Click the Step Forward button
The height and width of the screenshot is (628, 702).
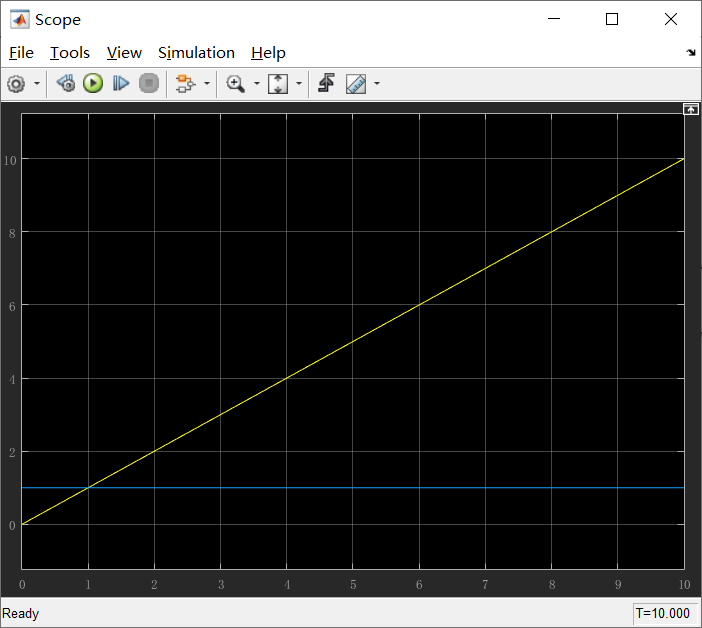[x=121, y=84]
